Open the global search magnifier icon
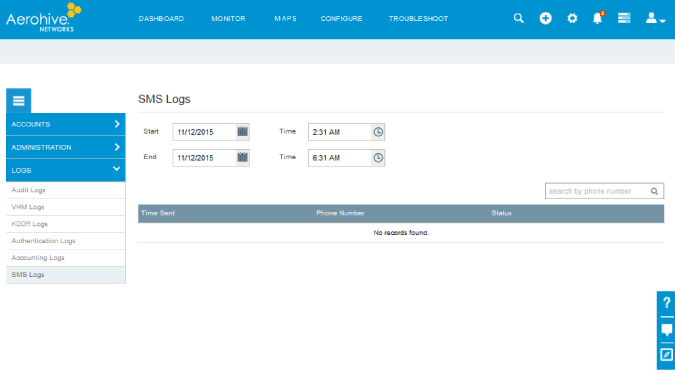 coord(518,18)
